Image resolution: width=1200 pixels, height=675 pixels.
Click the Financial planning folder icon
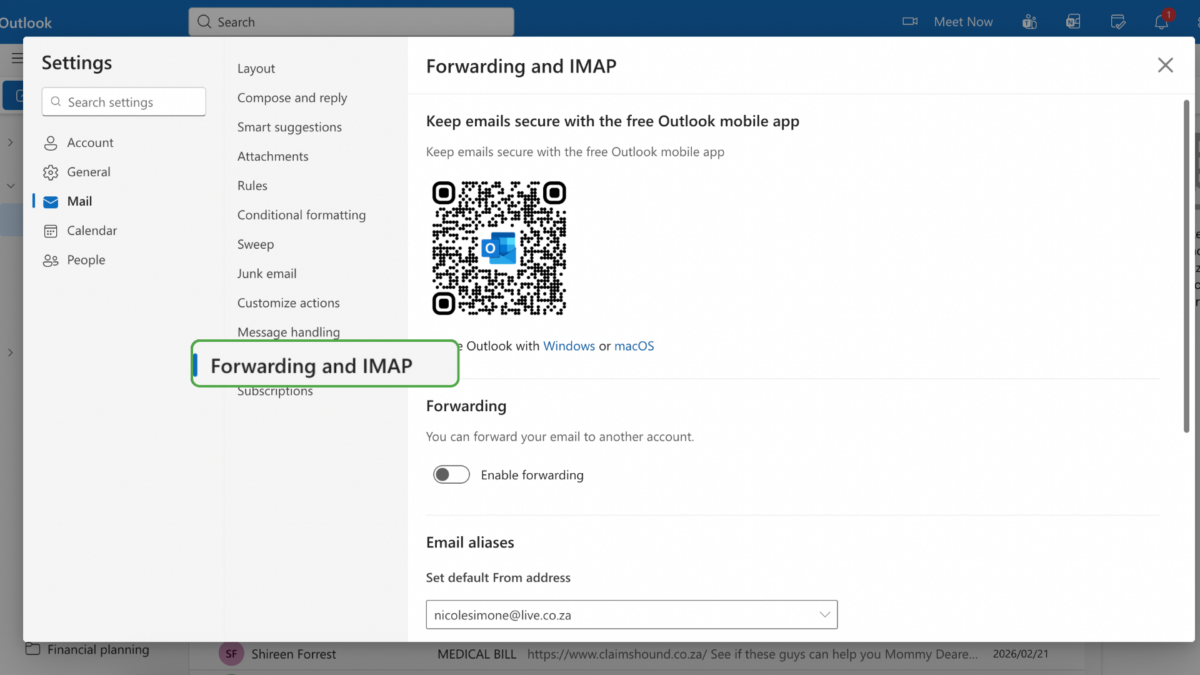(33, 650)
